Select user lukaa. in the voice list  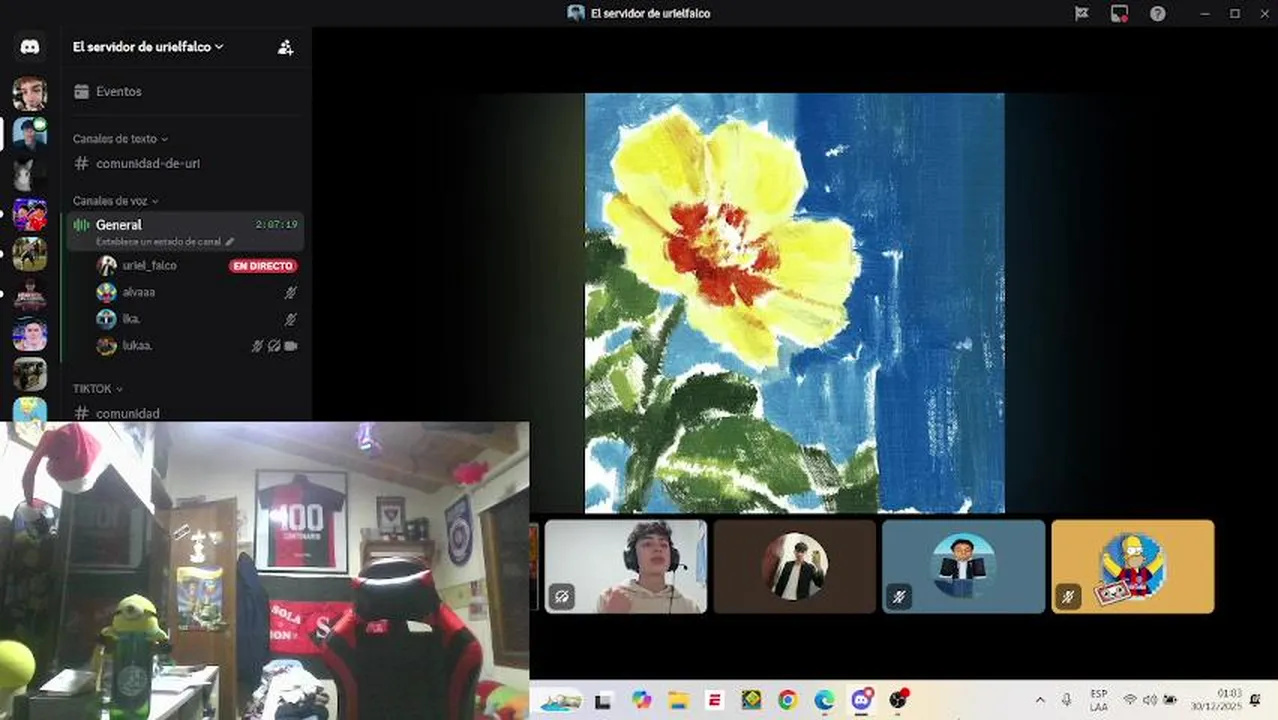pos(137,346)
